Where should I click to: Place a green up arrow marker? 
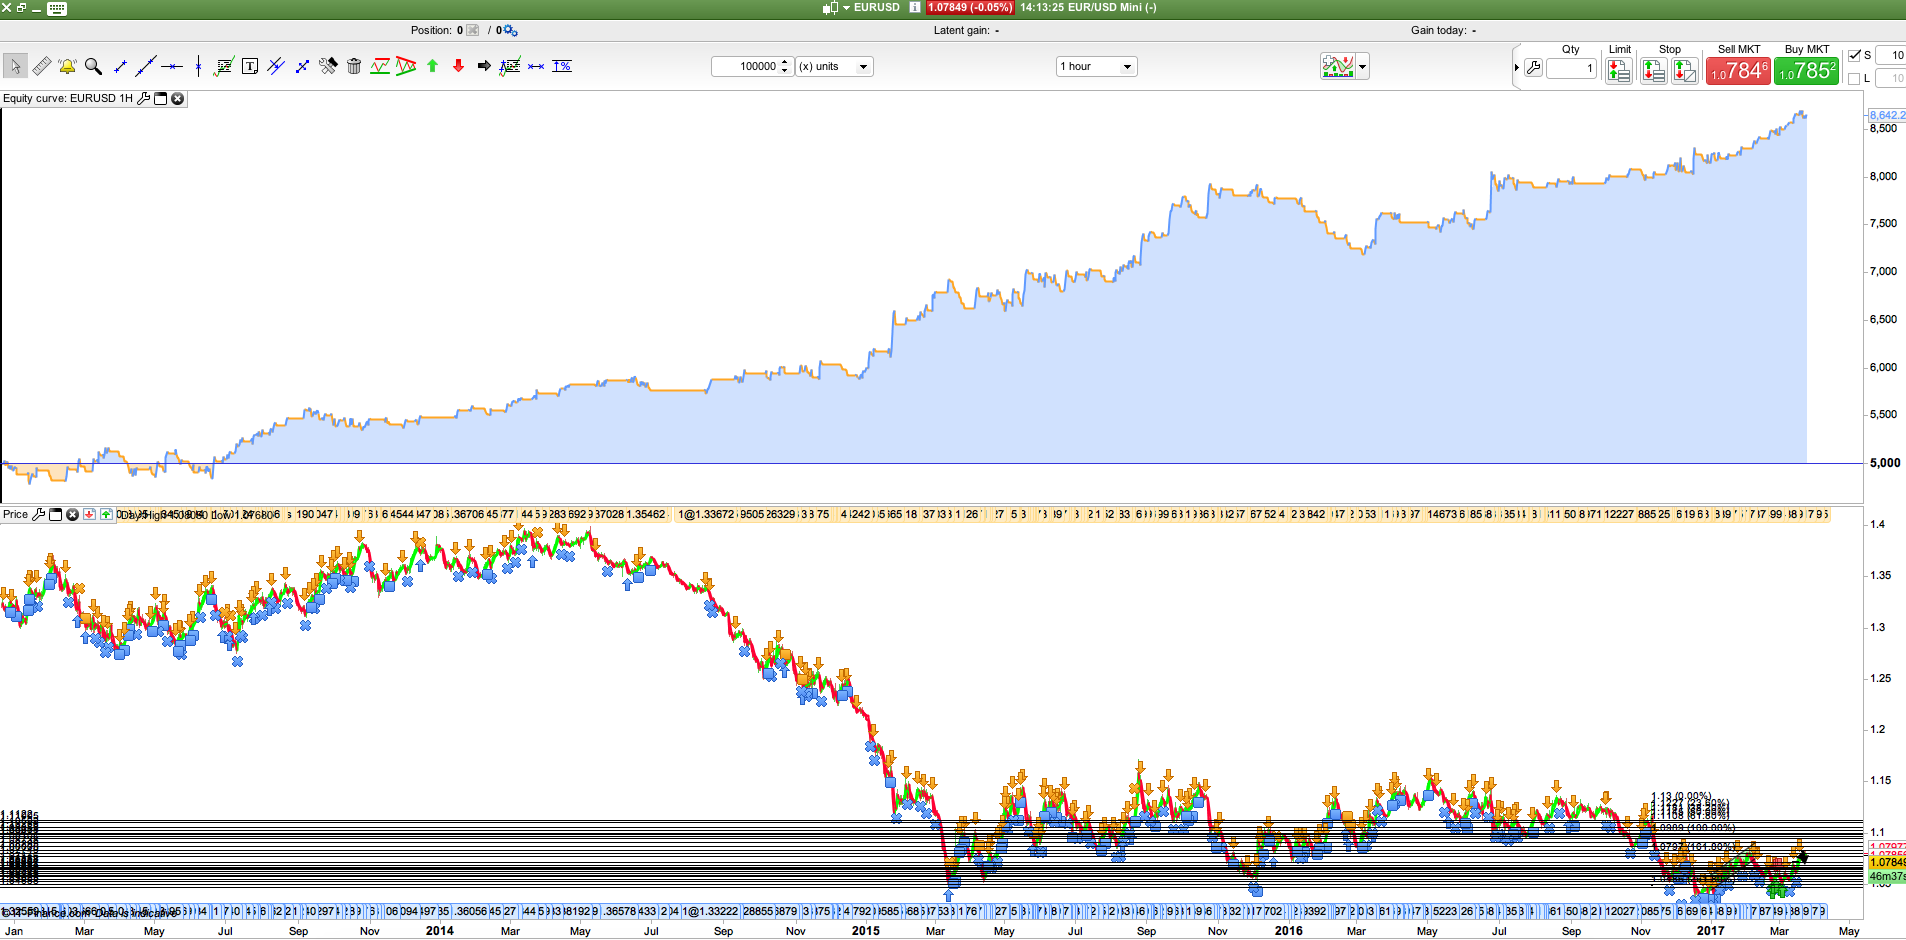tap(432, 66)
